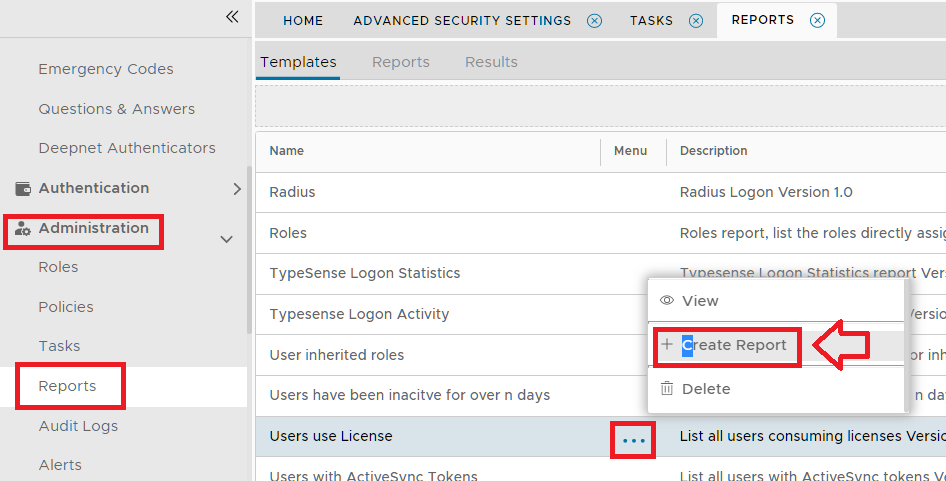Collapse the Administration section chevron

pyautogui.click(x=227, y=239)
